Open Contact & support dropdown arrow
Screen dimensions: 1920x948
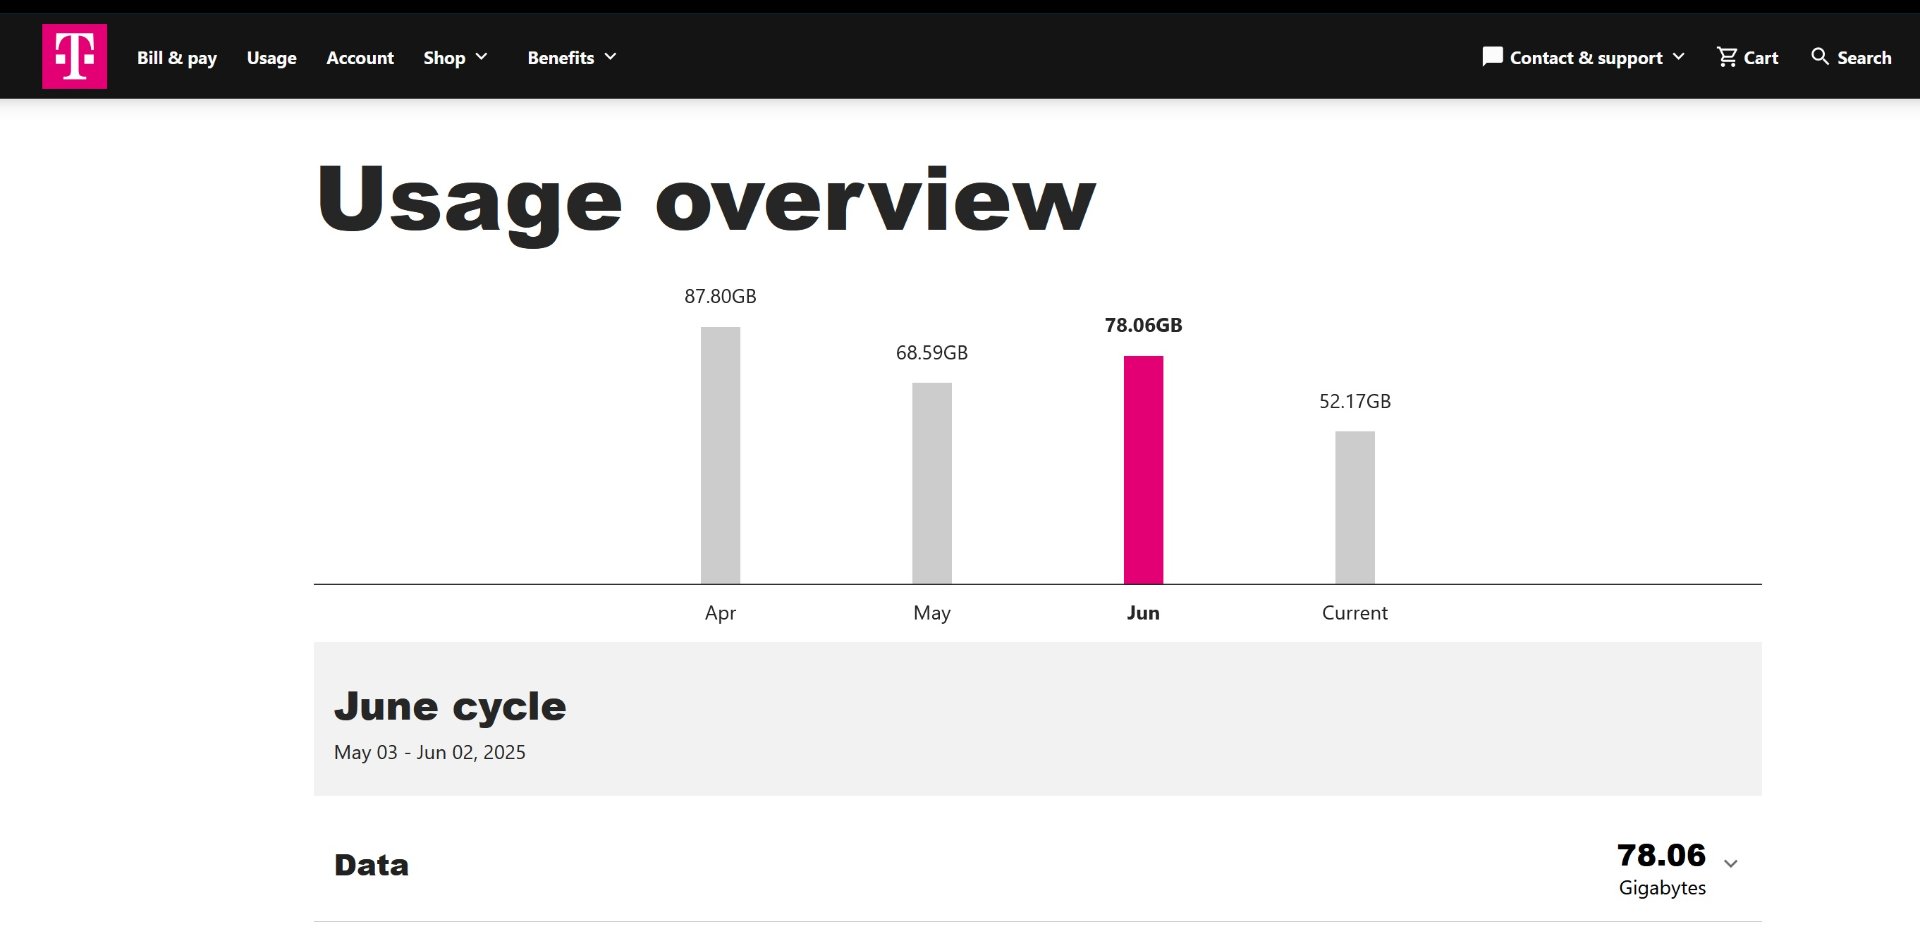tap(1678, 57)
